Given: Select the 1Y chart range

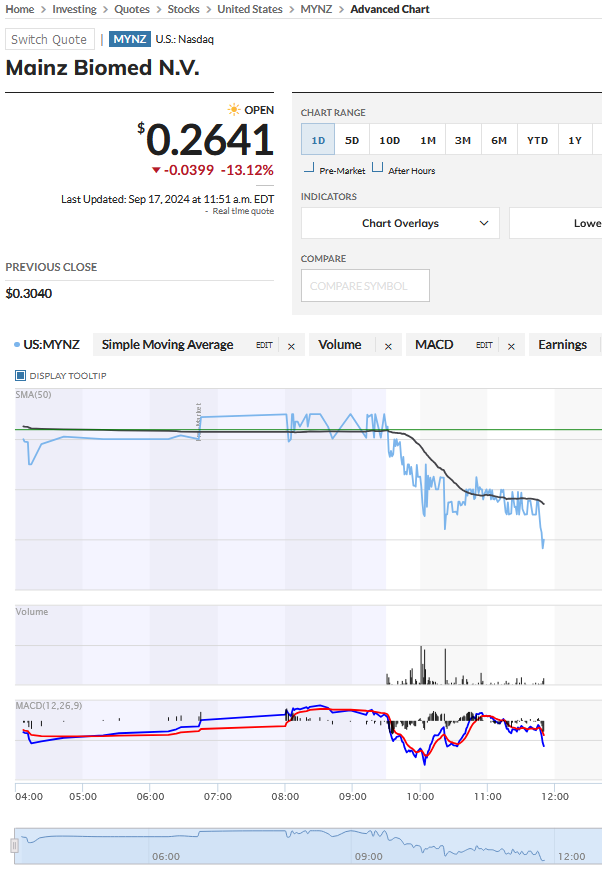Looking at the screenshot, I should point(575,140).
